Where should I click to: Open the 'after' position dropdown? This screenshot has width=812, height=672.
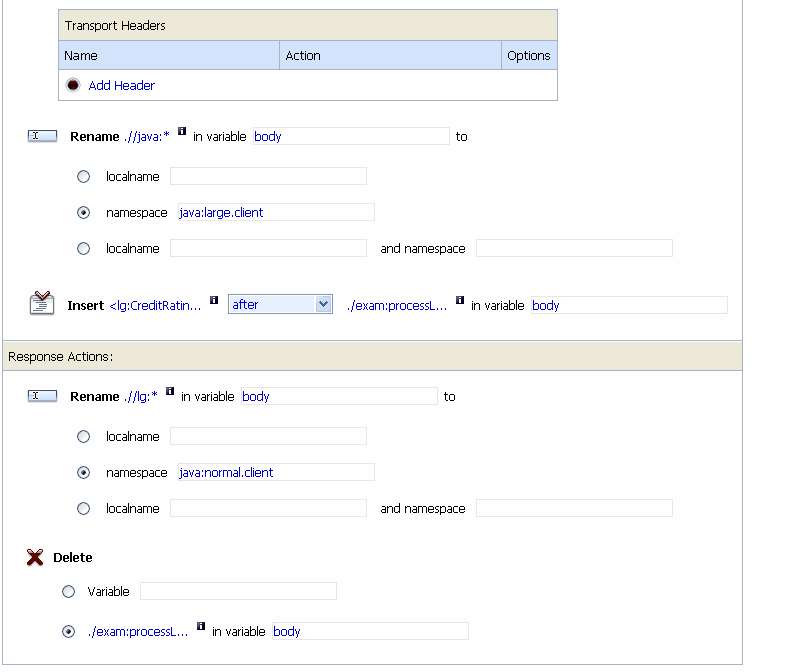280,304
